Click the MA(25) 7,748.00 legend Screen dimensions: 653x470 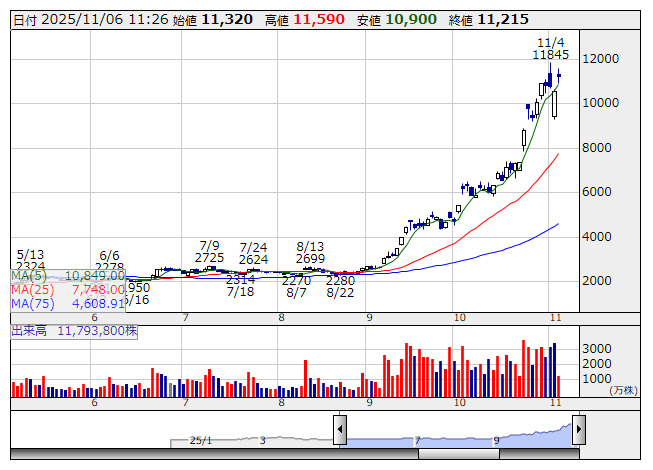tap(68, 289)
